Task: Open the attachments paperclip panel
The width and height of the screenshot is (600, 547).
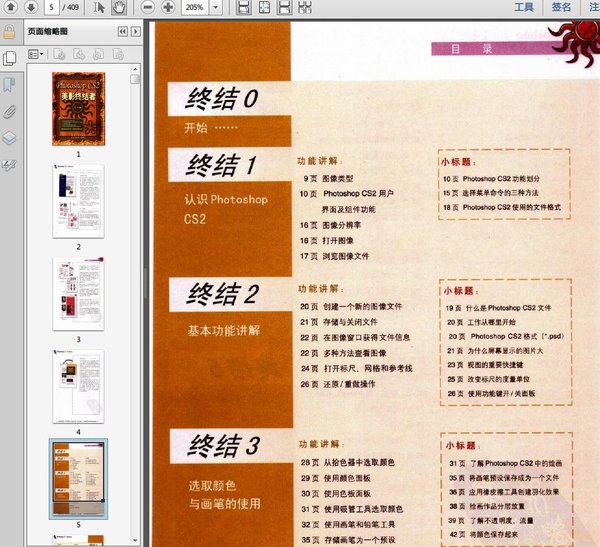Action: [x=9, y=112]
